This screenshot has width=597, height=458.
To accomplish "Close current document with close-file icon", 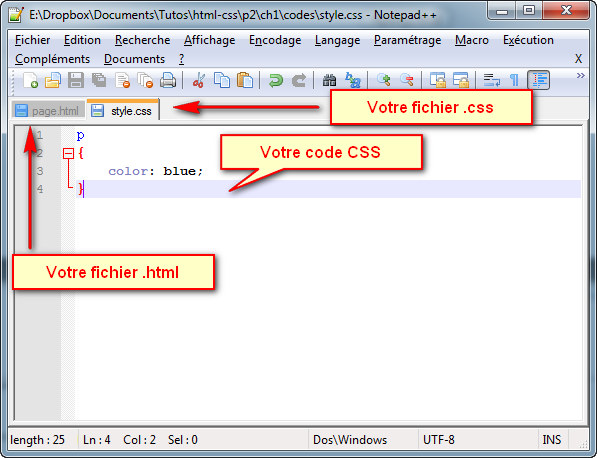I will pyautogui.click(x=122, y=80).
